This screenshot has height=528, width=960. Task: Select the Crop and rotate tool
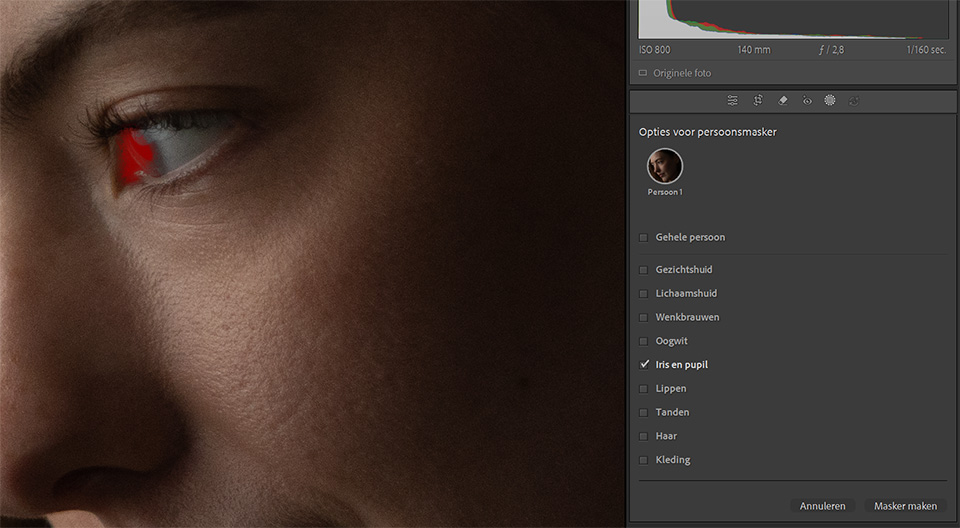(x=758, y=100)
